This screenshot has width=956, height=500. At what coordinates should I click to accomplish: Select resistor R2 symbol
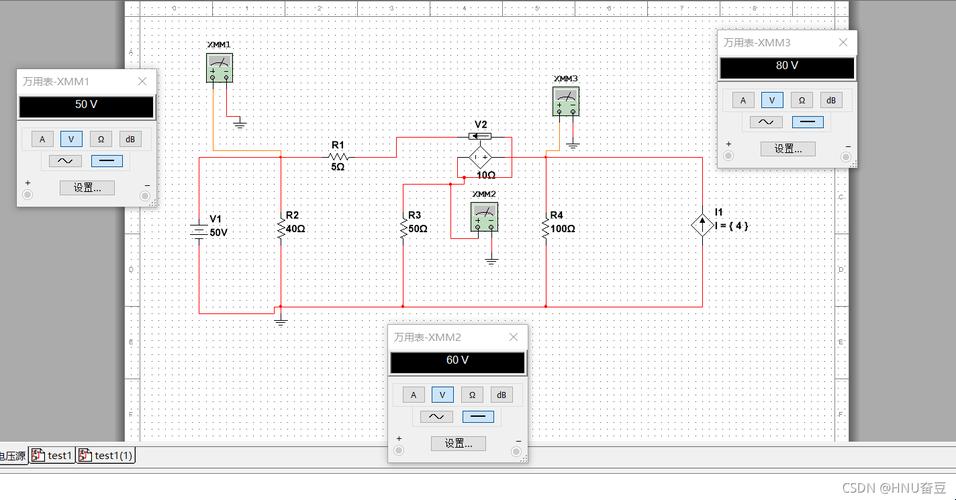click(x=281, y=229)
